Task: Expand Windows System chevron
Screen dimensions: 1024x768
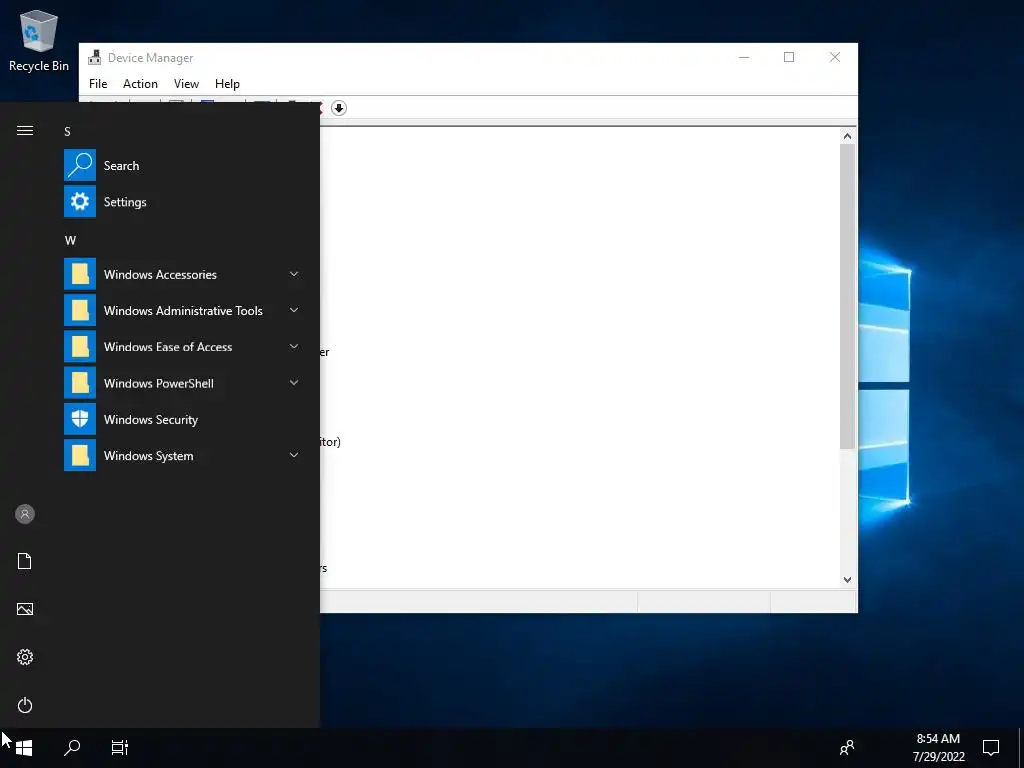Action: (294, 455)
